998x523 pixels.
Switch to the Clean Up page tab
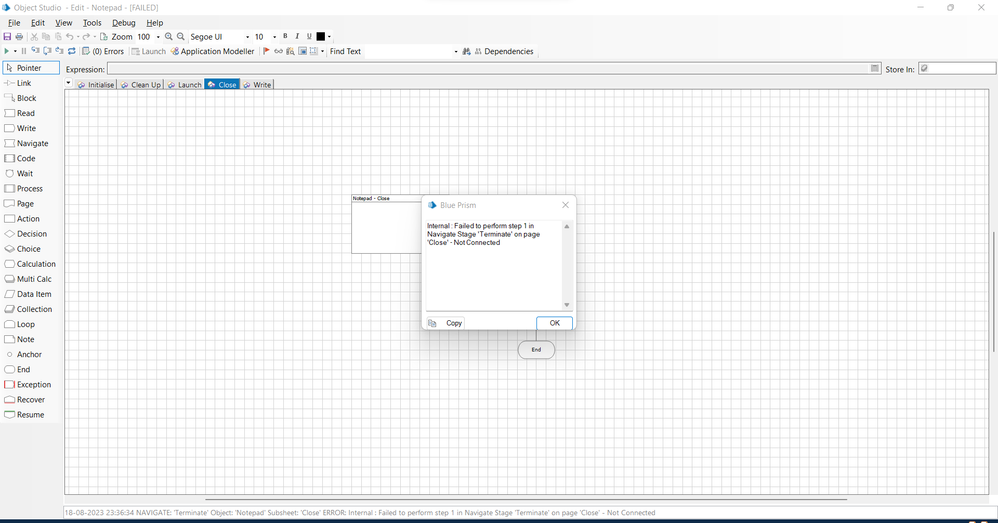(x=141, y=85)
